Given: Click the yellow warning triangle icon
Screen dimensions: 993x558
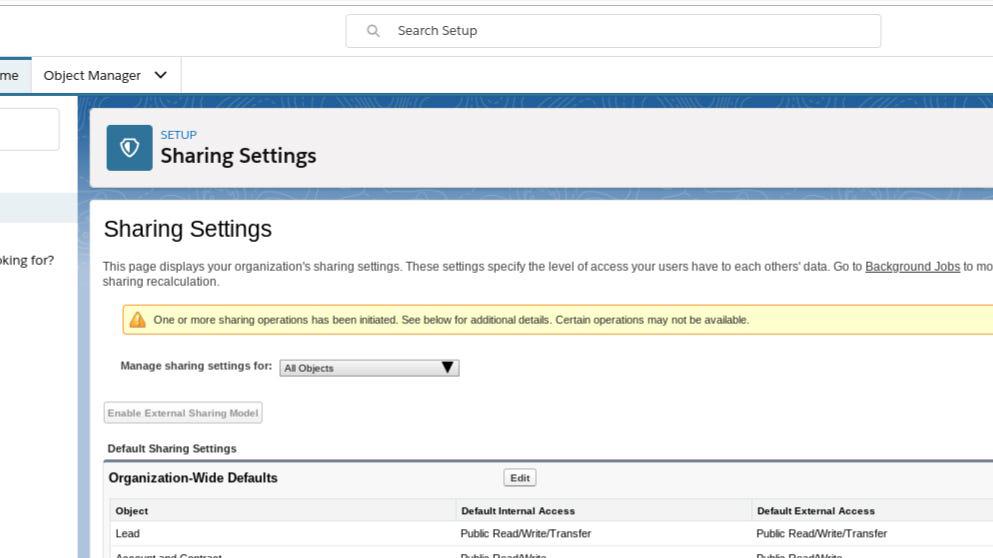Looking at the screenshot, I should tap(138, 320).
